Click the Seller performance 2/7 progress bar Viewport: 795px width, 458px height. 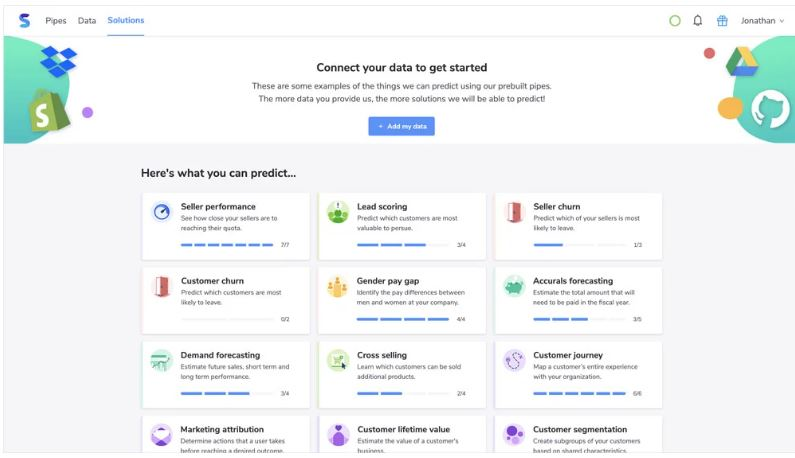[x=227, y=245]
